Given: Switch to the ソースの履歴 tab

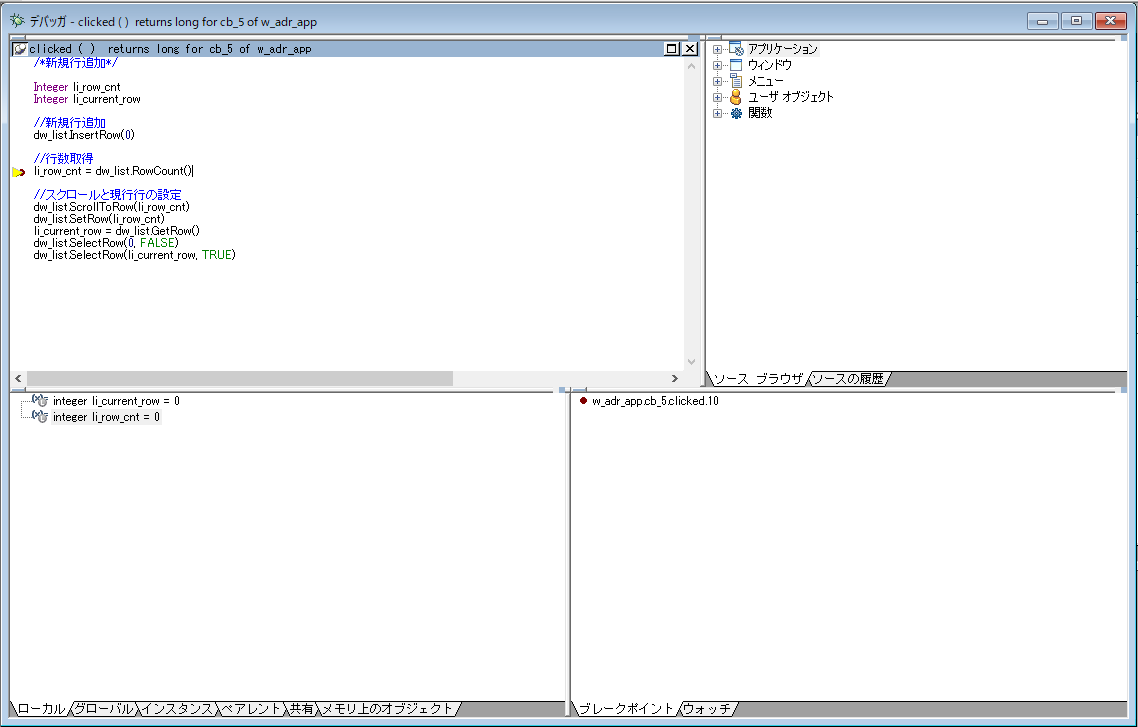Looking at the screenshot, I should [847, 379].
